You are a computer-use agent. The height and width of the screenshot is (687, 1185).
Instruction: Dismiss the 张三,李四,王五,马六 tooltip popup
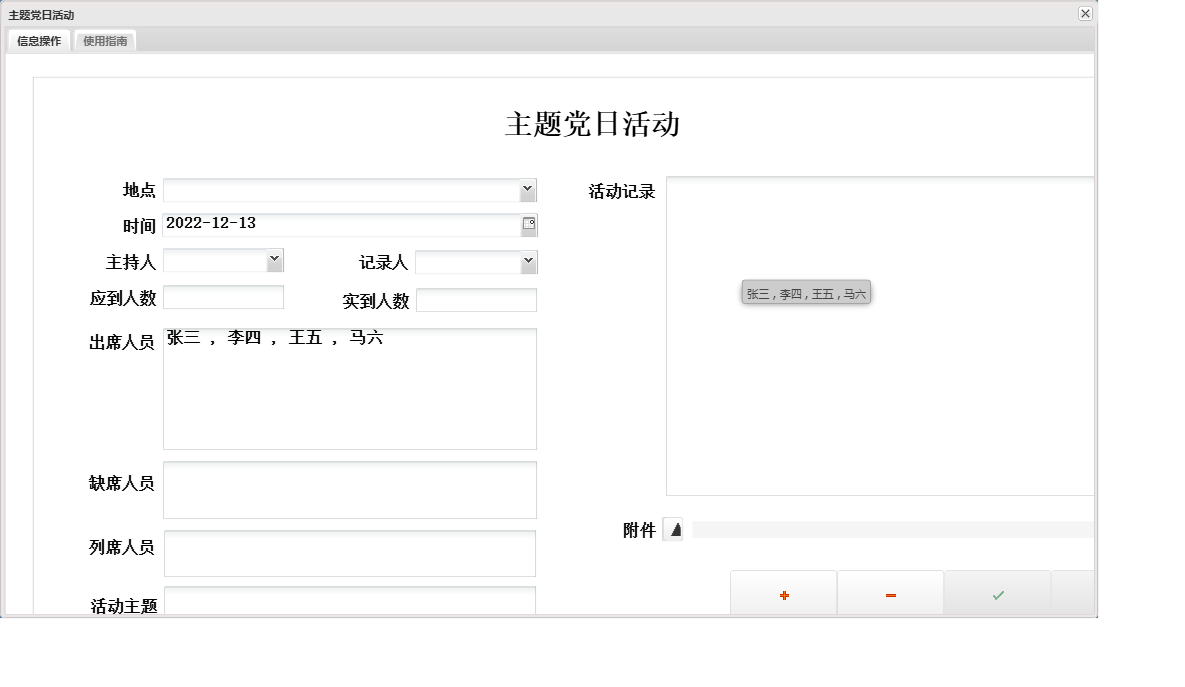pos(805,292)
